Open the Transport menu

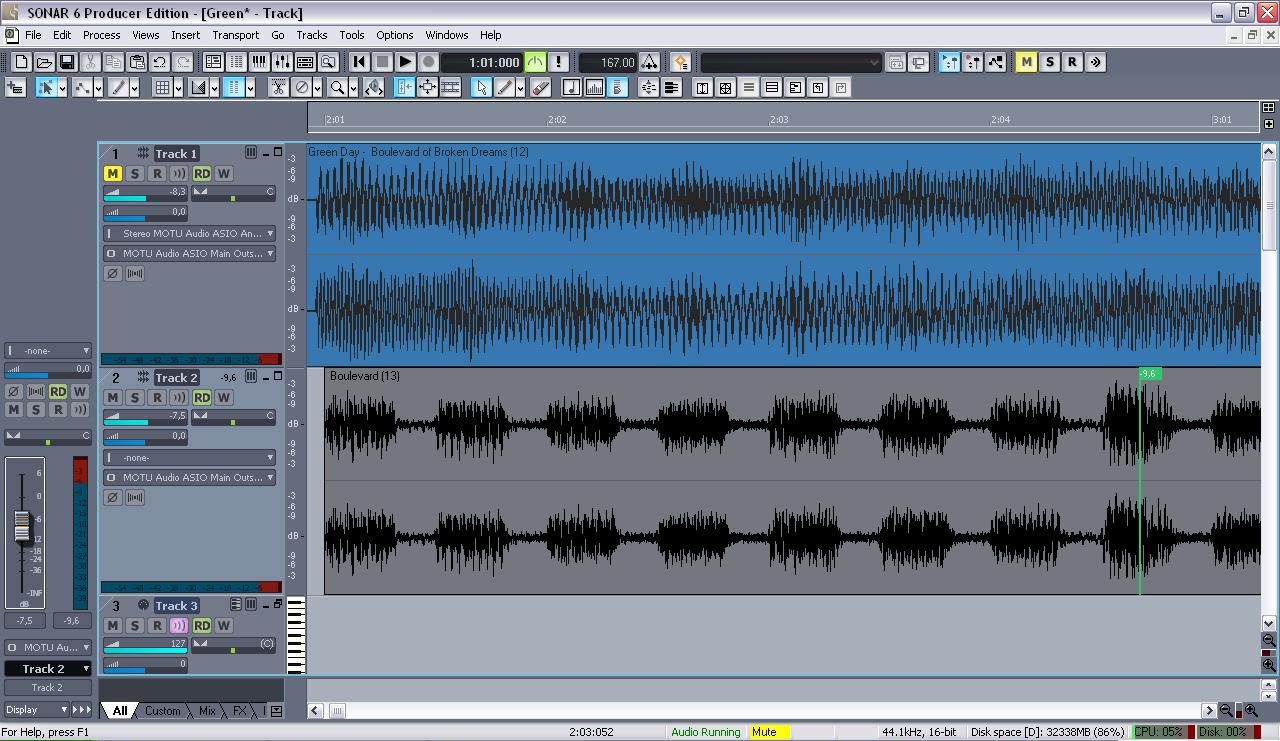click(235, 35)
